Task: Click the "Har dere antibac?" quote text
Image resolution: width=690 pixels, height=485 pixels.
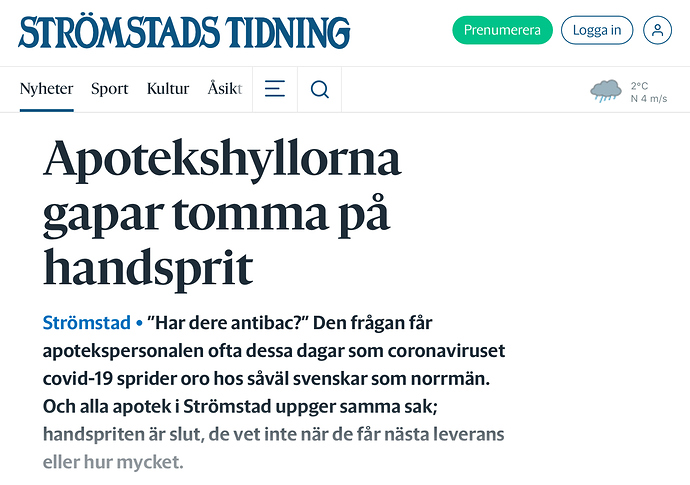Action: pyautogui.click(x=227, y=323)
